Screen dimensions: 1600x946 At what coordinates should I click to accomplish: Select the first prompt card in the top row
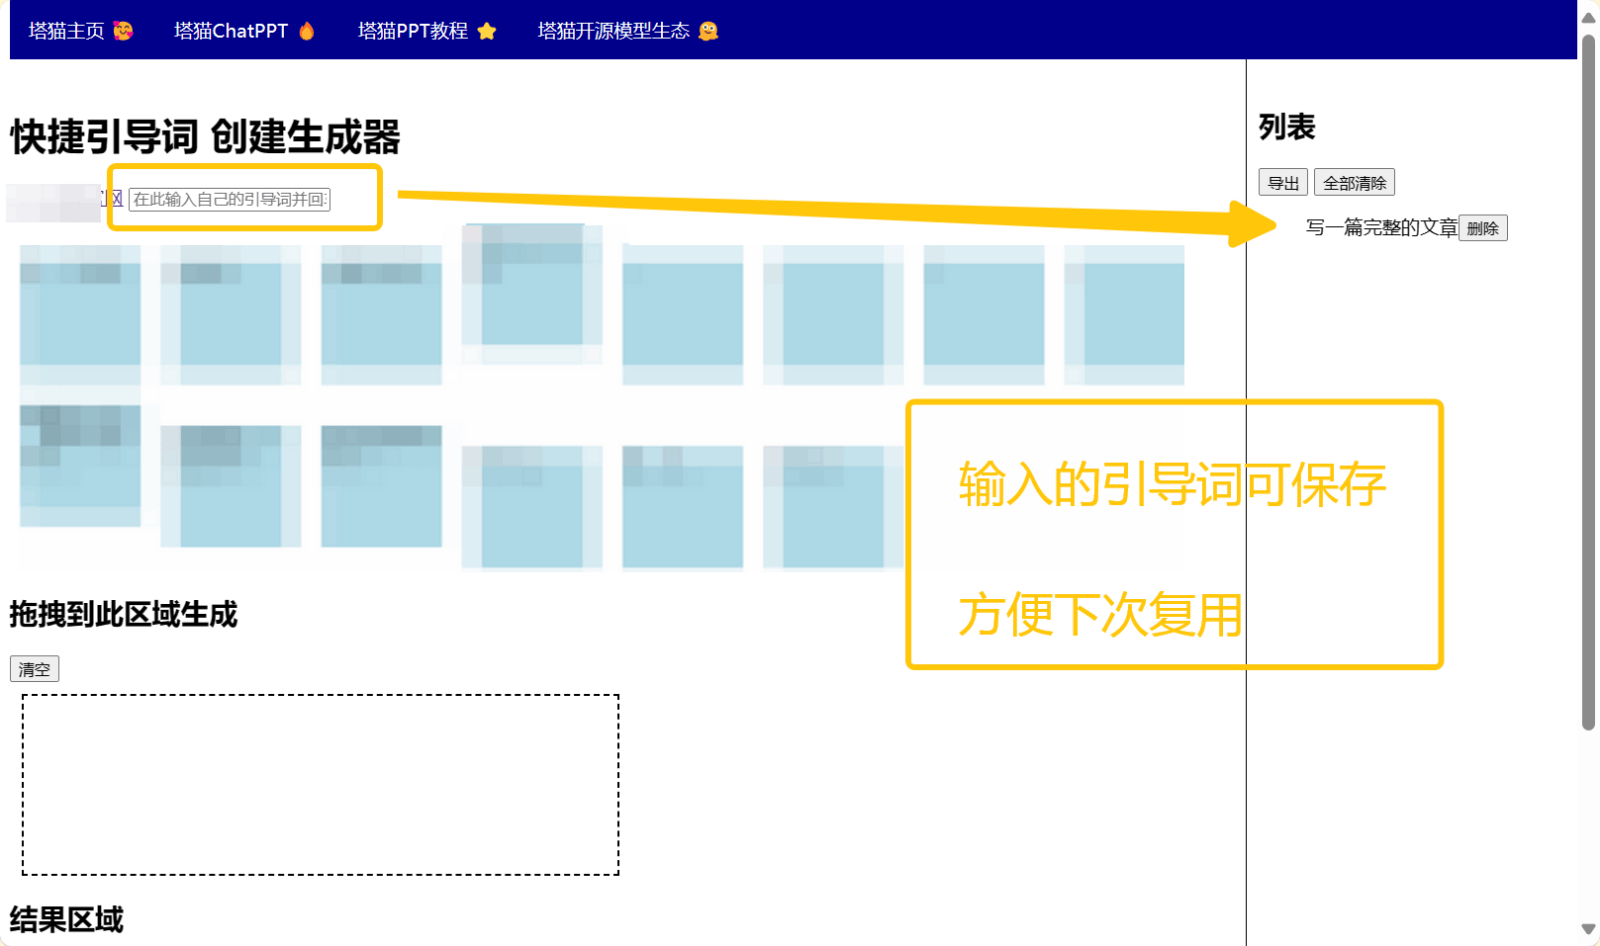[80, 315]
